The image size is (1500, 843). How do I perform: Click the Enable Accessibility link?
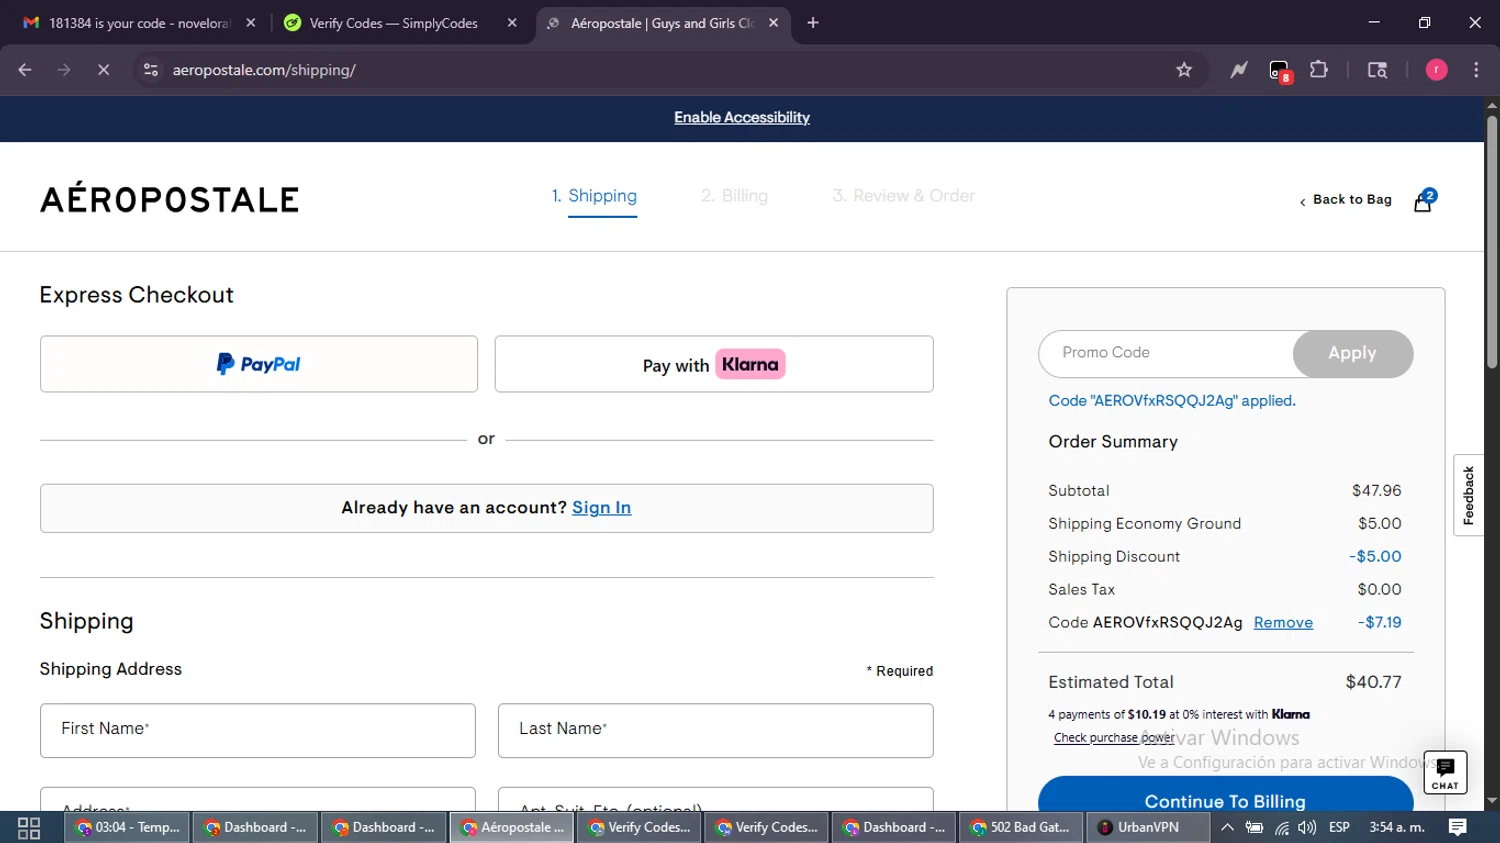pos(742,118)
